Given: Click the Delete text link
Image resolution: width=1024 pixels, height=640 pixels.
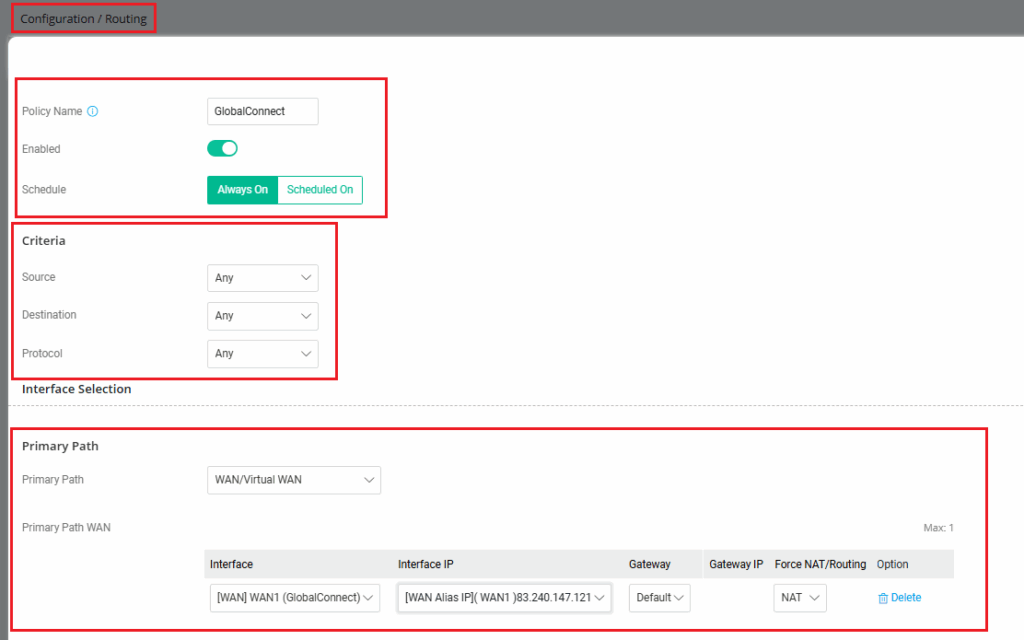Looking at the screenshot, I should click(906, 598).
